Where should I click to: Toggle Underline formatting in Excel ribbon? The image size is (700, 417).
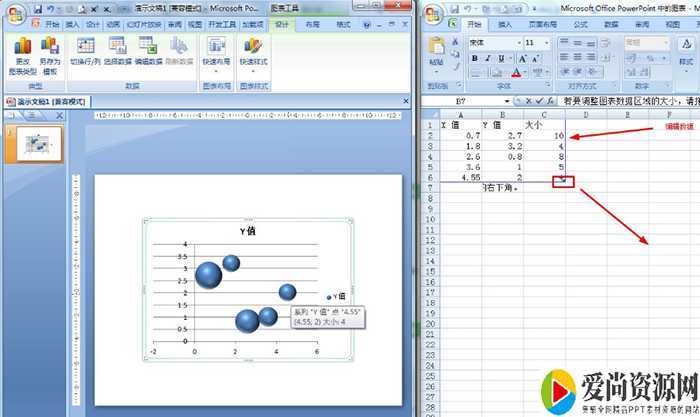[x=501, y=58]
